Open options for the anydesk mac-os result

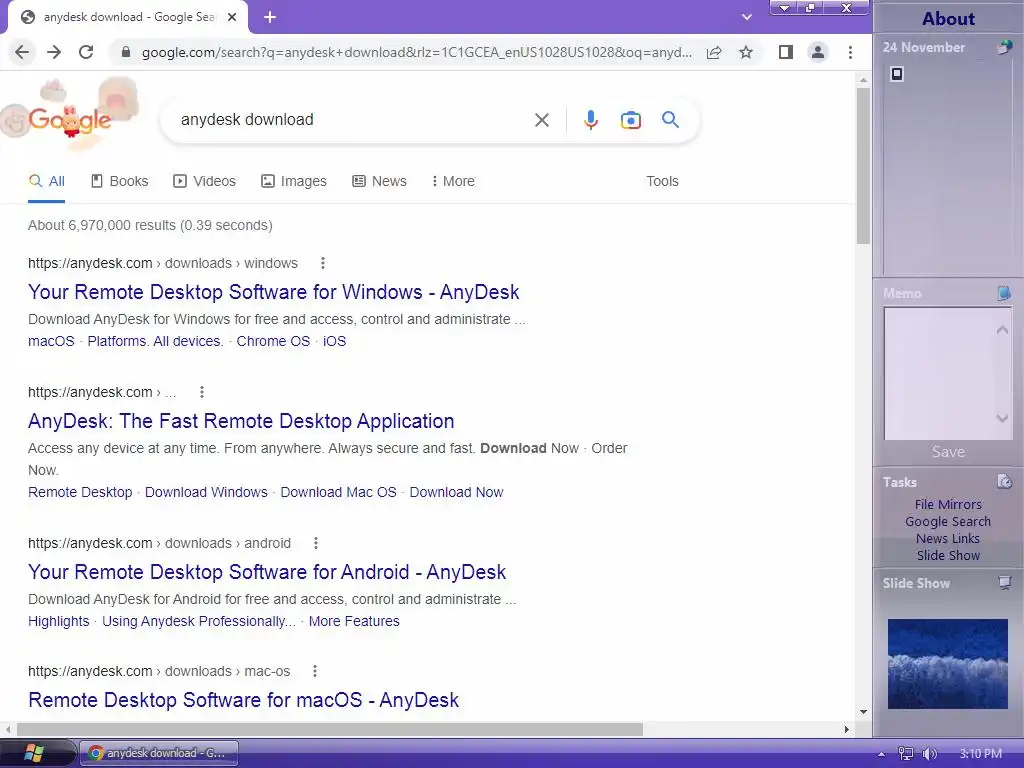click(315, 671)
